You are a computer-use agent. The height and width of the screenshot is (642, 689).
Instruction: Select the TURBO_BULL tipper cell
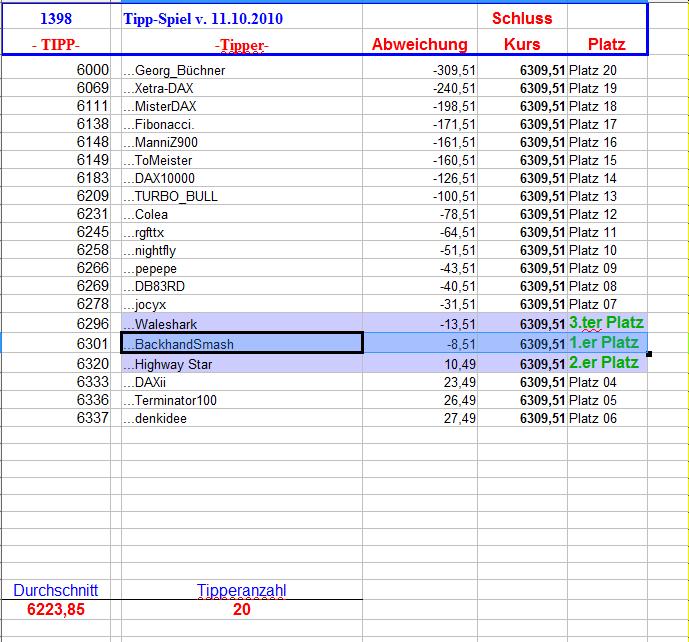[242, 196]
